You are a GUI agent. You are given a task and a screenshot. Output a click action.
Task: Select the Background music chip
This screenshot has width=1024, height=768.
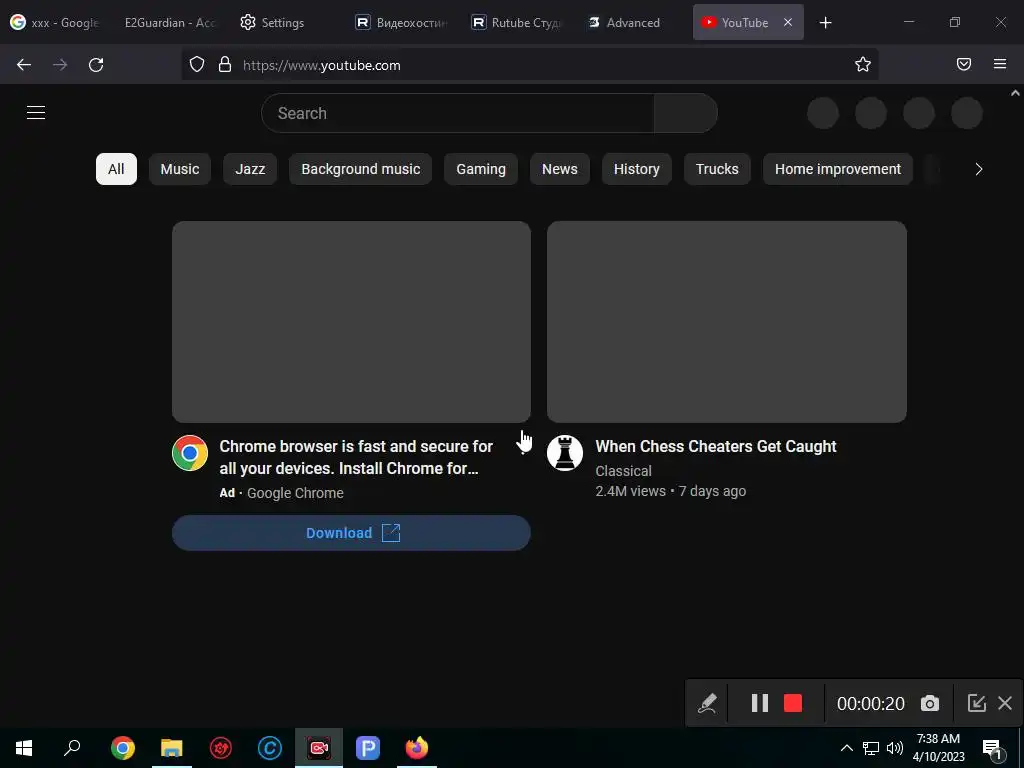coord(360,169)
